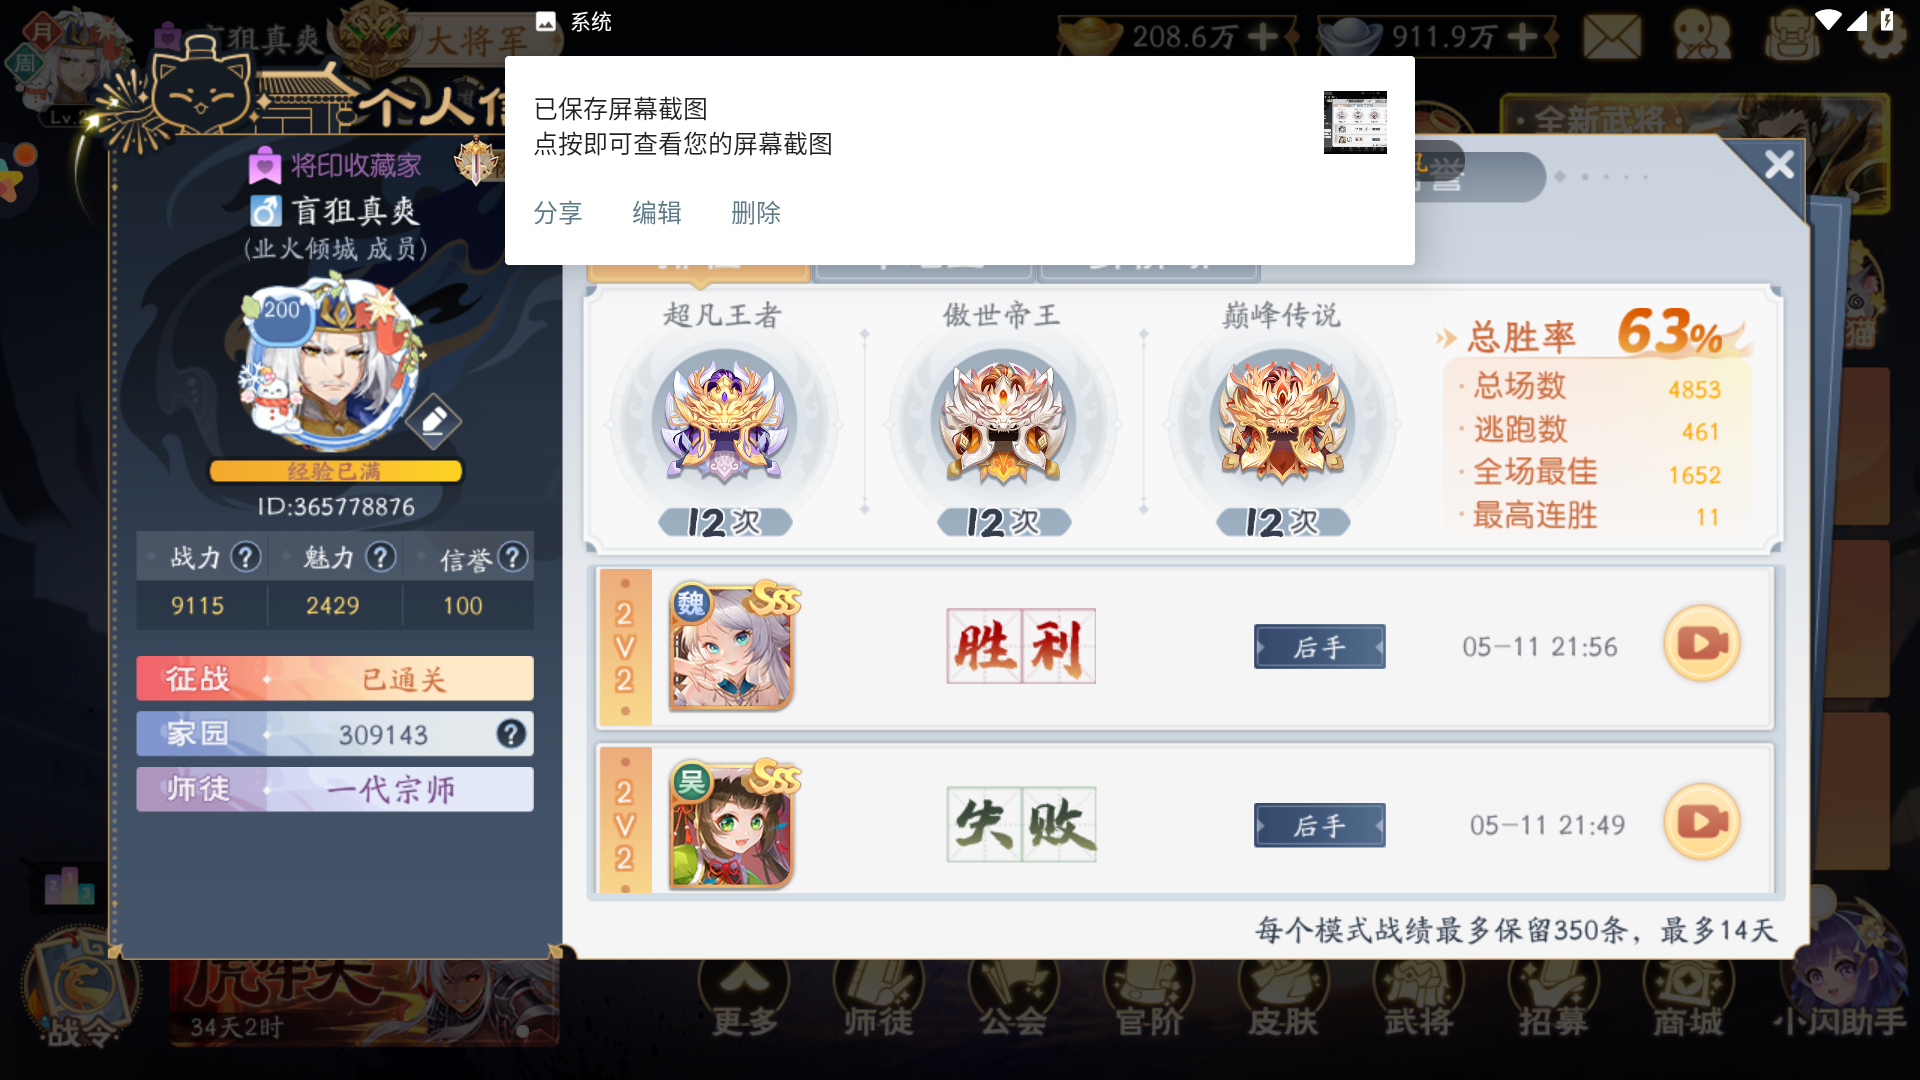Tap 编辑 in the screenshot notification
This screenshot has width=1920, height=1080.
(x=657, y=213)
